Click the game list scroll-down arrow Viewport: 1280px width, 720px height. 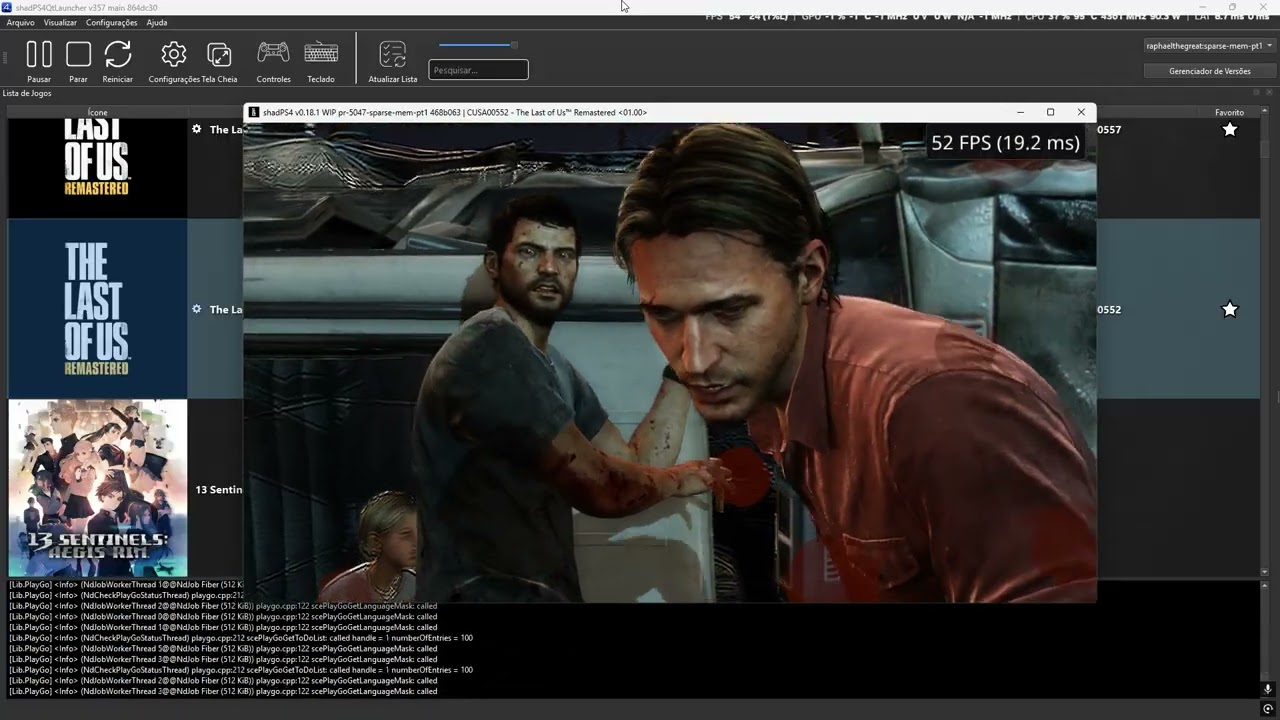point(1265,572)
